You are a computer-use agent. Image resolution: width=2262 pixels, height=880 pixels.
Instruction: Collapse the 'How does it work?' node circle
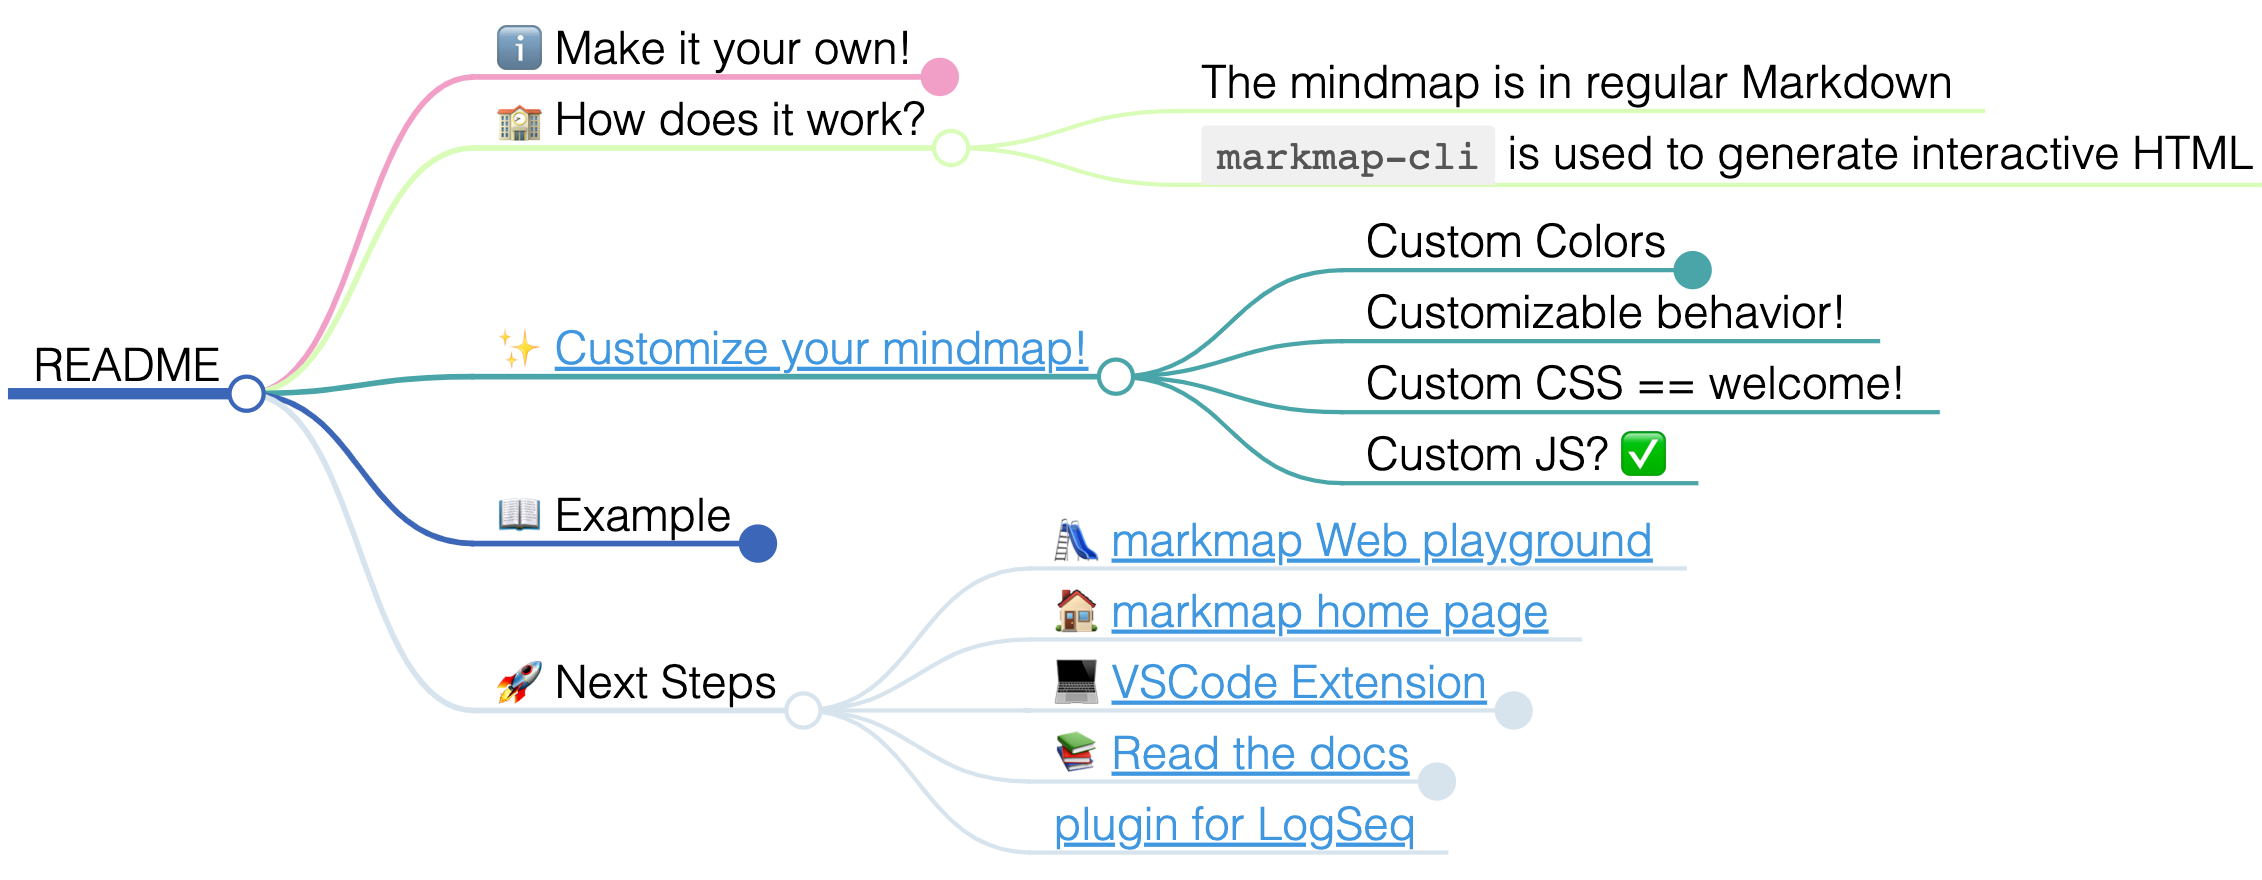tap(951, 148)
